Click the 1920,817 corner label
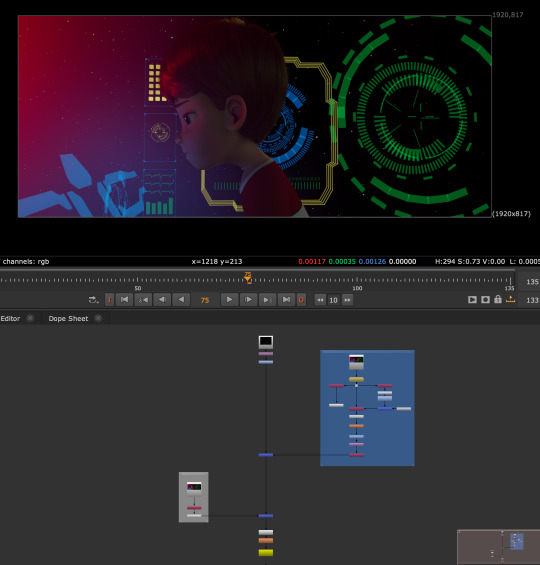The width and height of the screenshot is (540, 565). pyautogui.click(x=508, y=15)
